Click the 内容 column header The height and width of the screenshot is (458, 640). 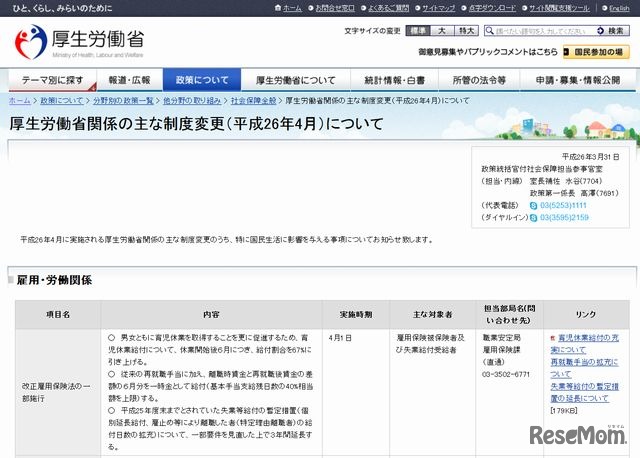(x=211, y=314)
